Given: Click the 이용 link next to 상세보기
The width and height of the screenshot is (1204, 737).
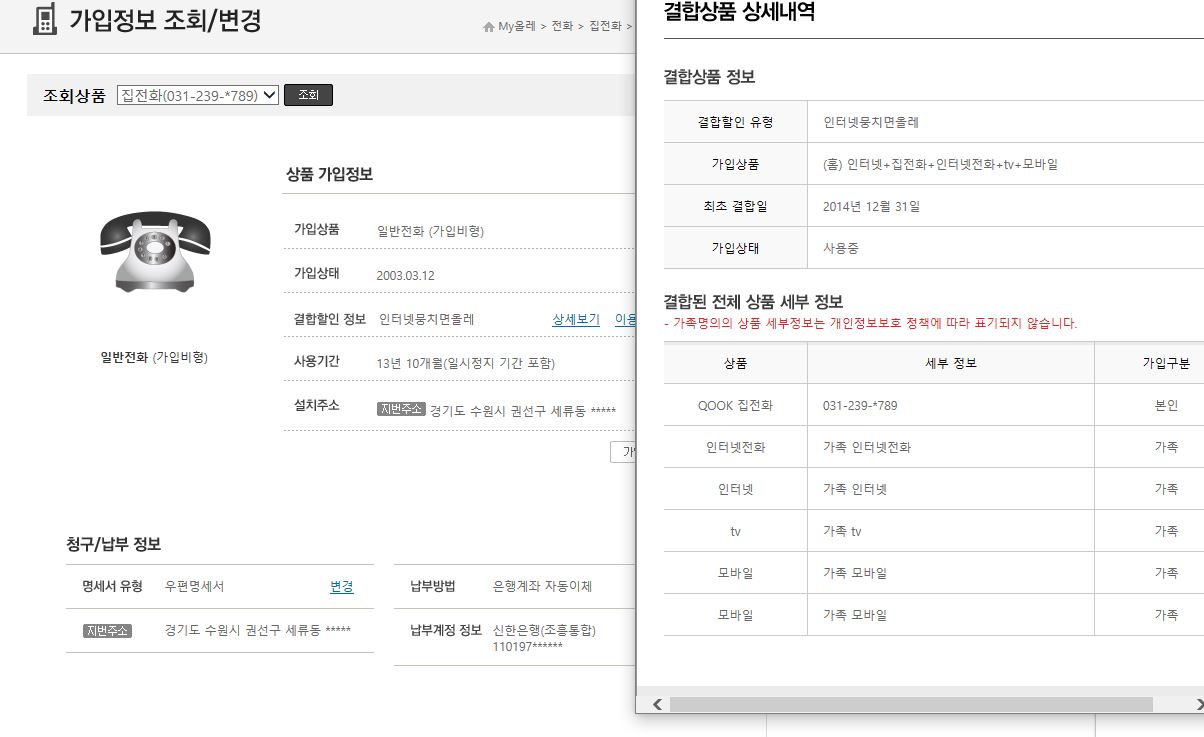Looking at the screenshot, I should tap(625, 320).
